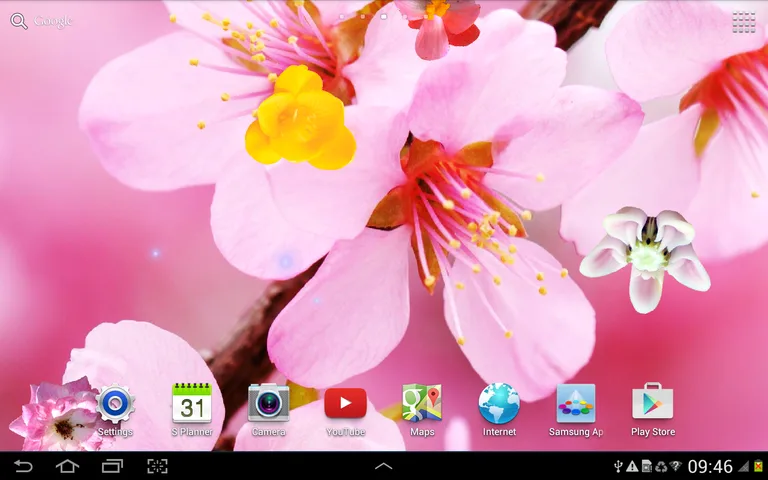Screen dimensions: 768x480
Task: Tap the mobile signal strength icon
Action: tap(744, 466)
